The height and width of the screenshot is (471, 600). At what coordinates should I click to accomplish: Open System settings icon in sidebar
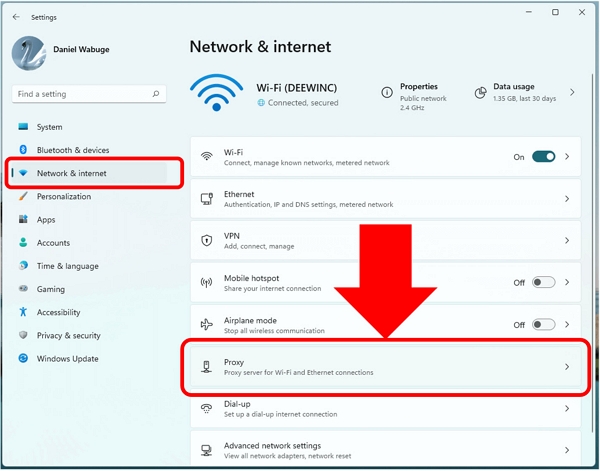coord(23,127)
